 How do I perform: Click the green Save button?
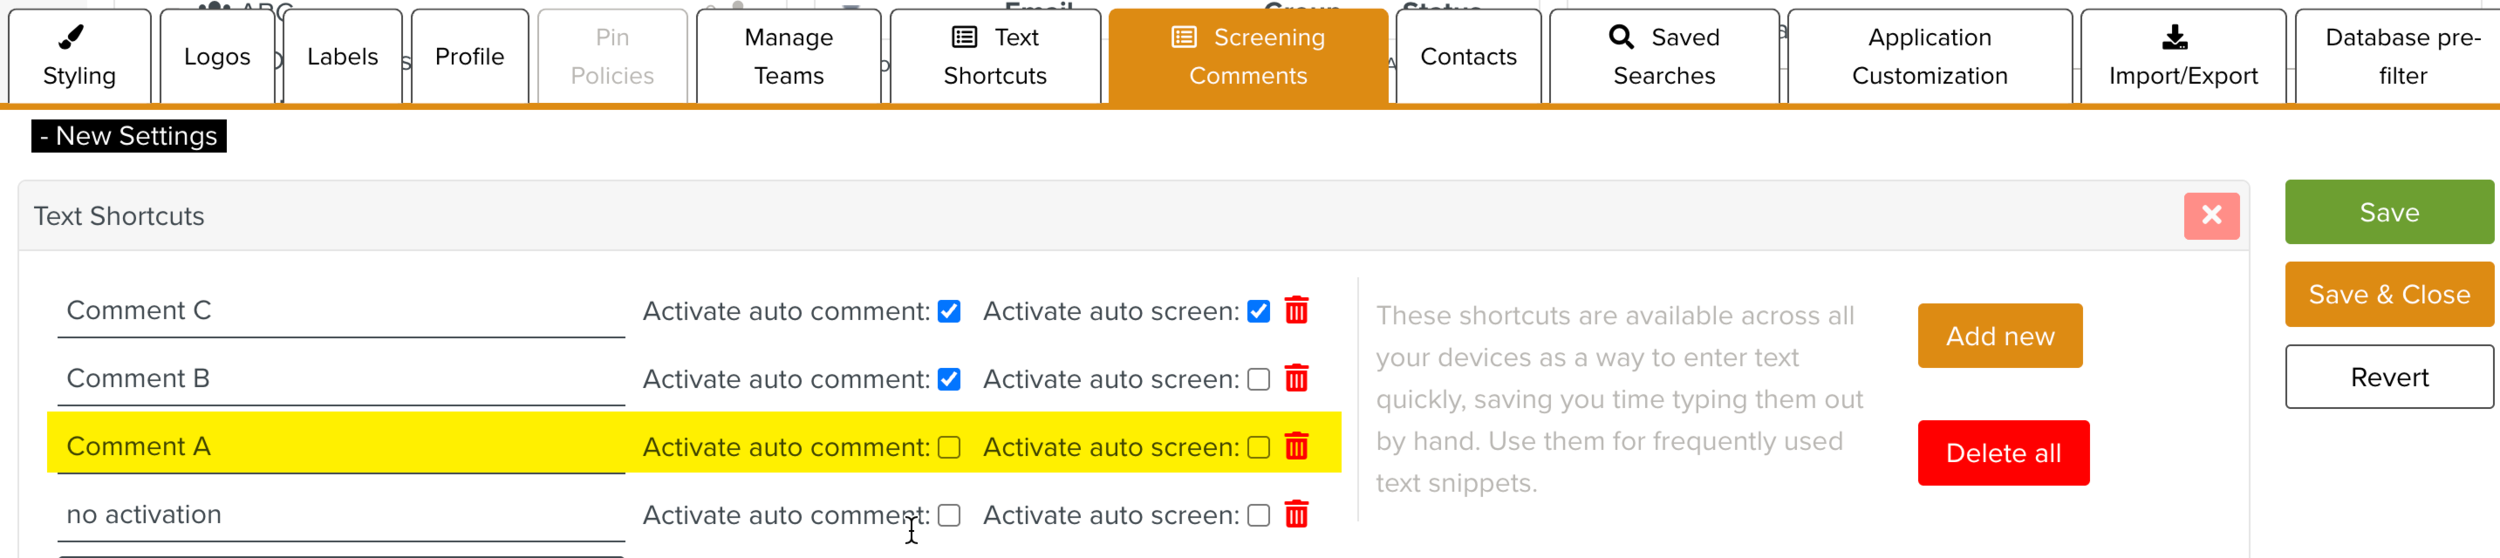pyautogui.click(x=2389, y=212)
